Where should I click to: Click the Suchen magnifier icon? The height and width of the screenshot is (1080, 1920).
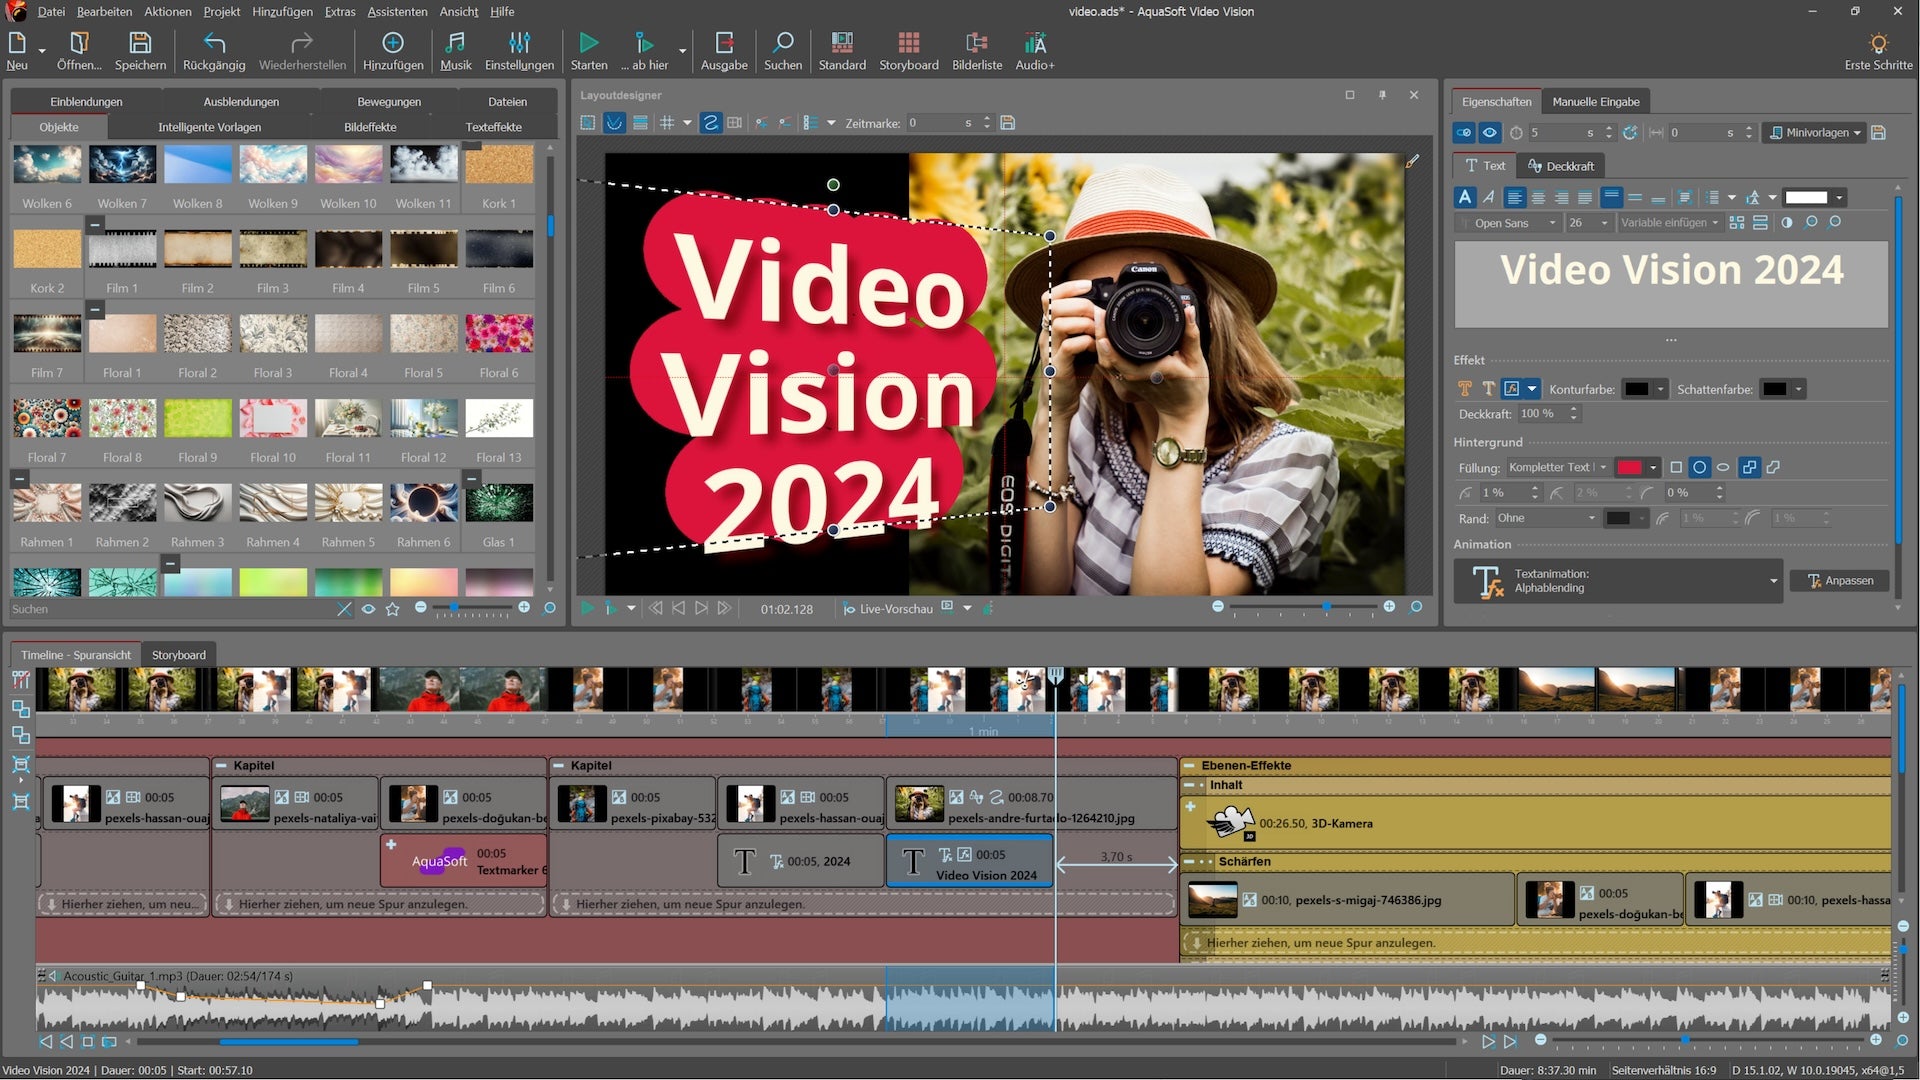click(x=783, y=43)
